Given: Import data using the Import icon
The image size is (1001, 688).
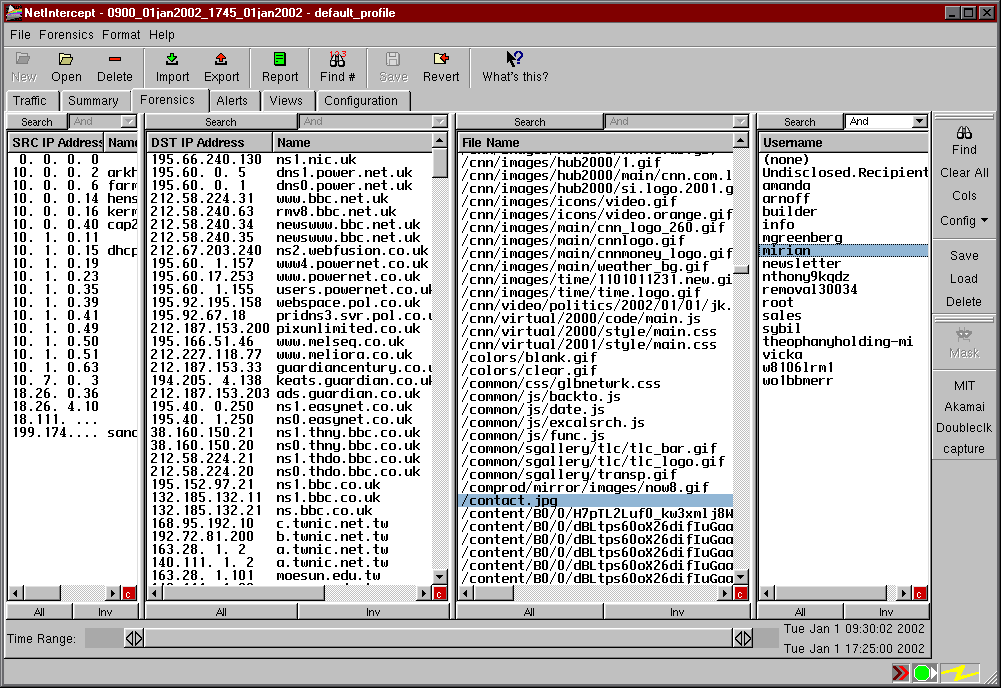Looking at the screenshot, I should 172,59.
